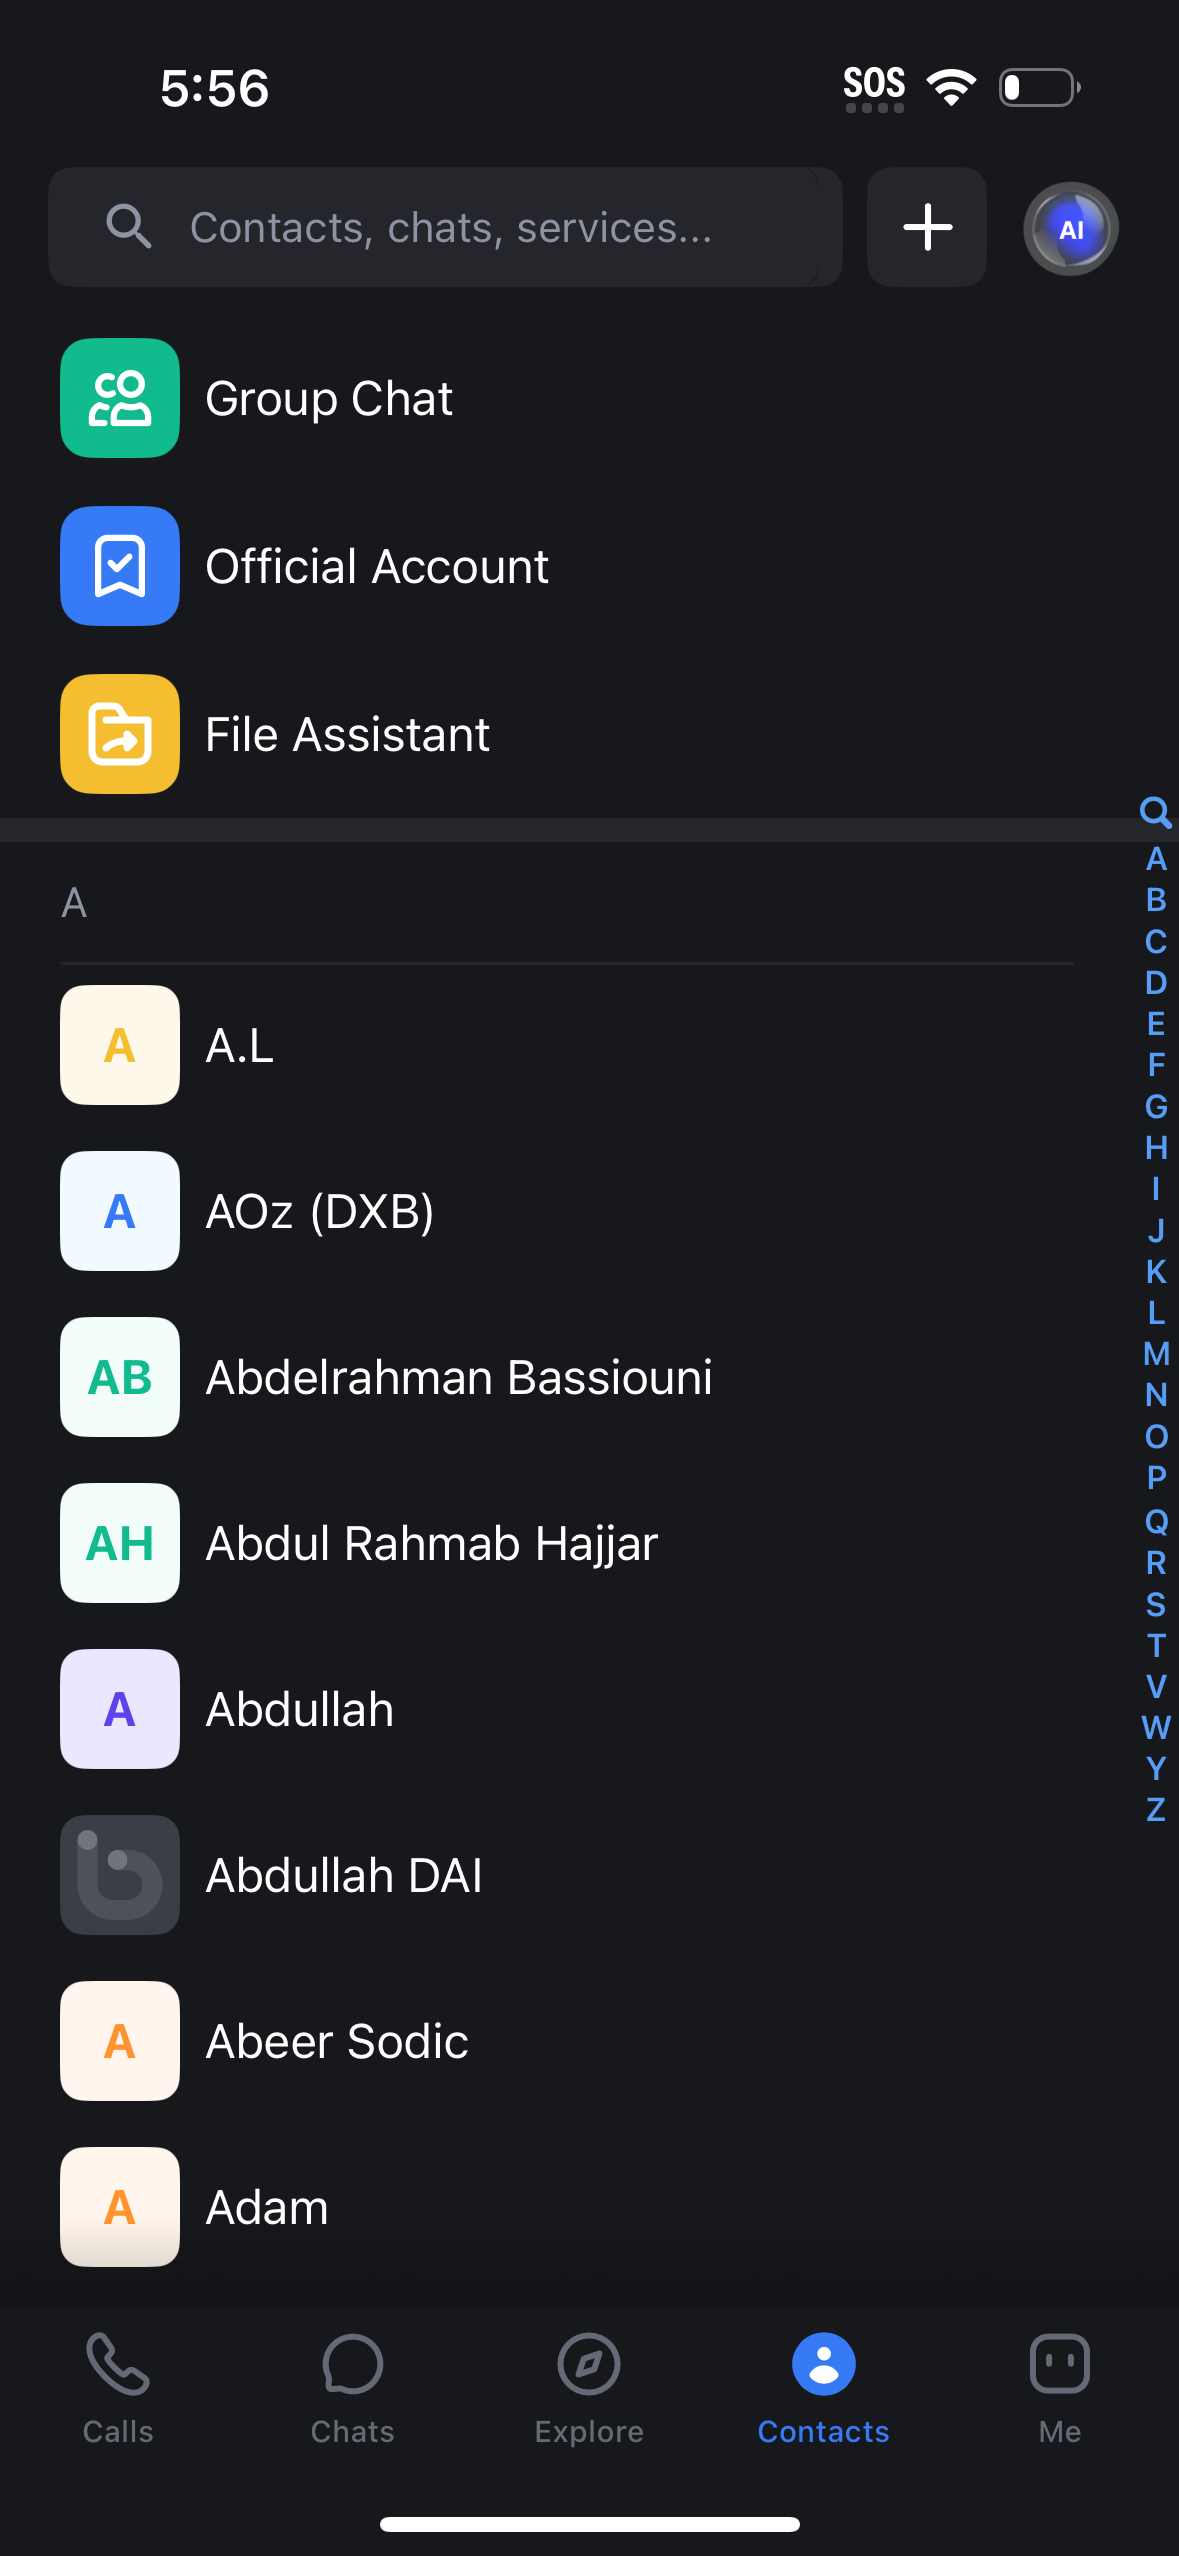Viewport: 1179px width, 2556px height.
Task: Open contact AOz (DXB)
Action: (x=320, y=1211)
